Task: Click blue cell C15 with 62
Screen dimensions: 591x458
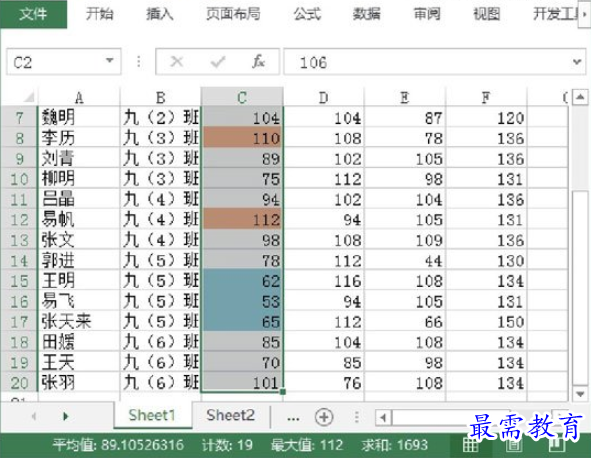Action: point(242,281)
